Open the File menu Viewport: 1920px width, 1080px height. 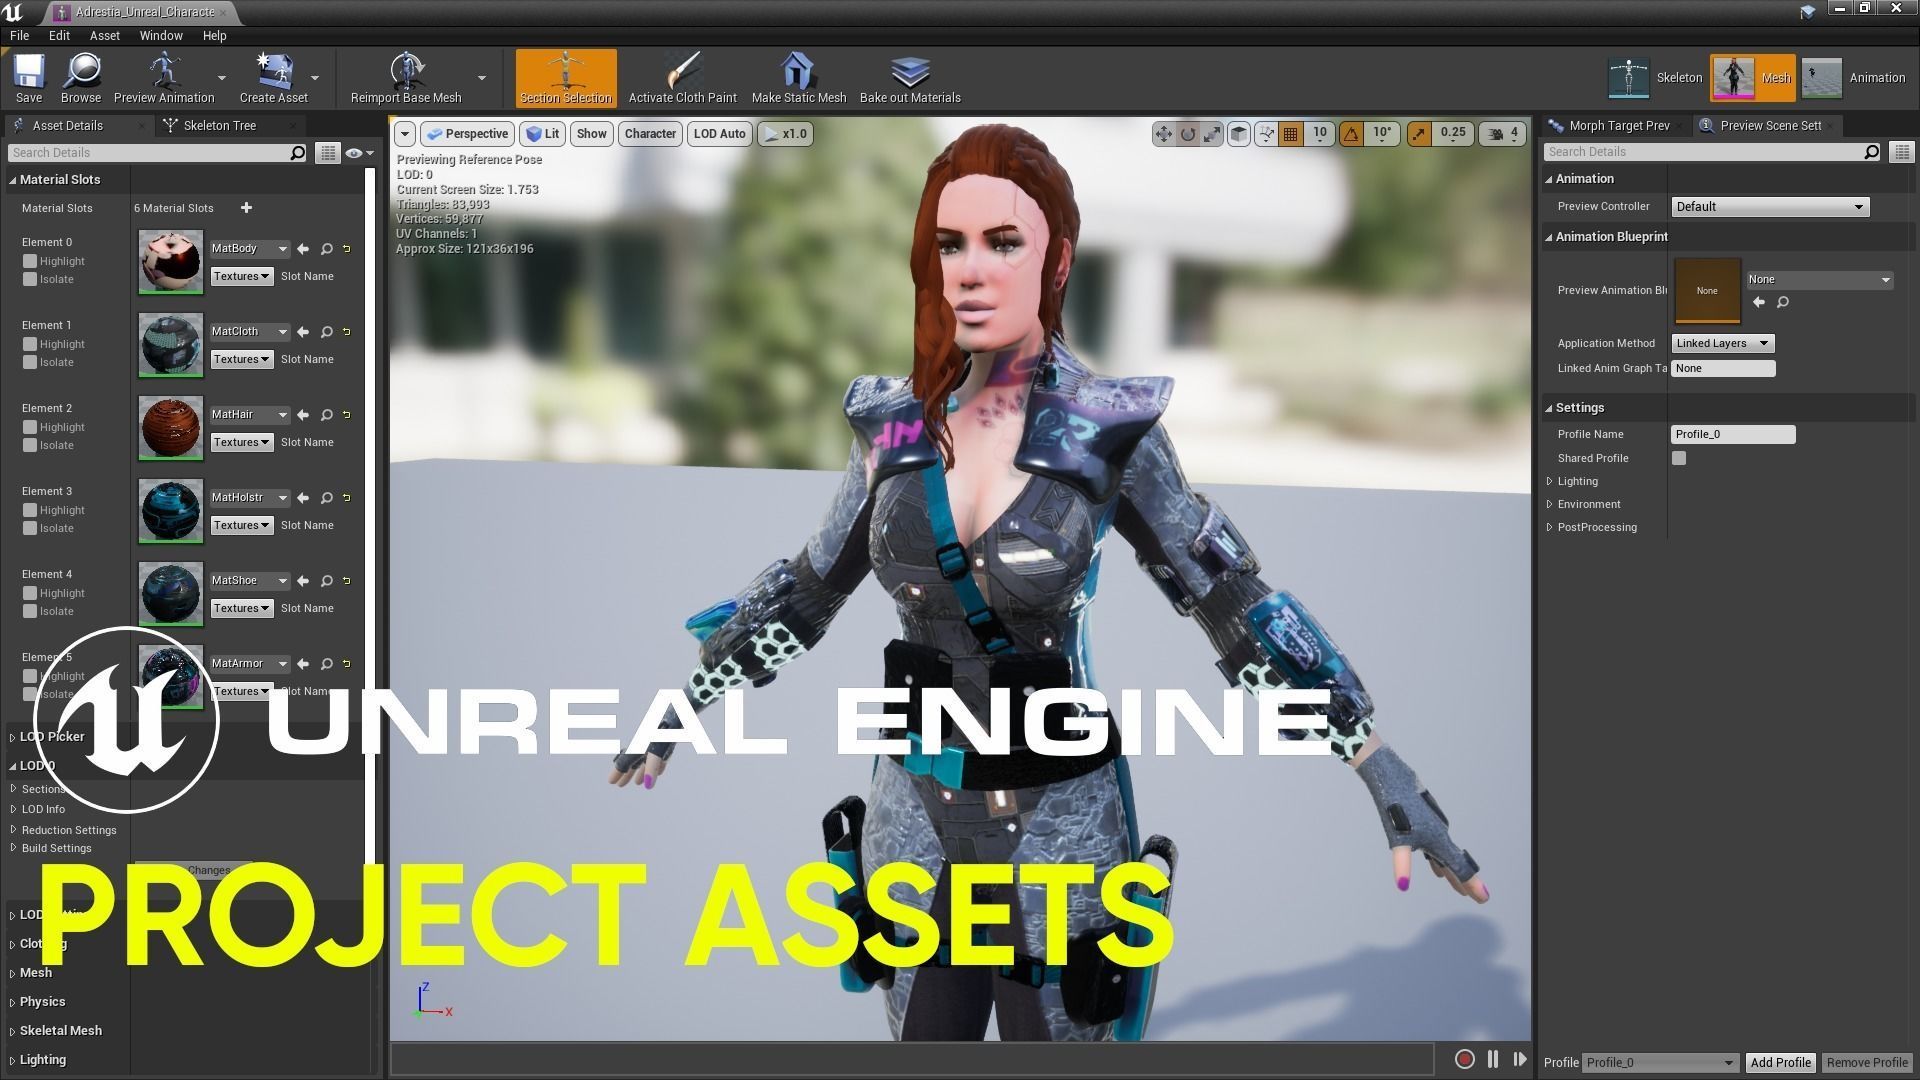pyautogui.click(x=19, y=35)
